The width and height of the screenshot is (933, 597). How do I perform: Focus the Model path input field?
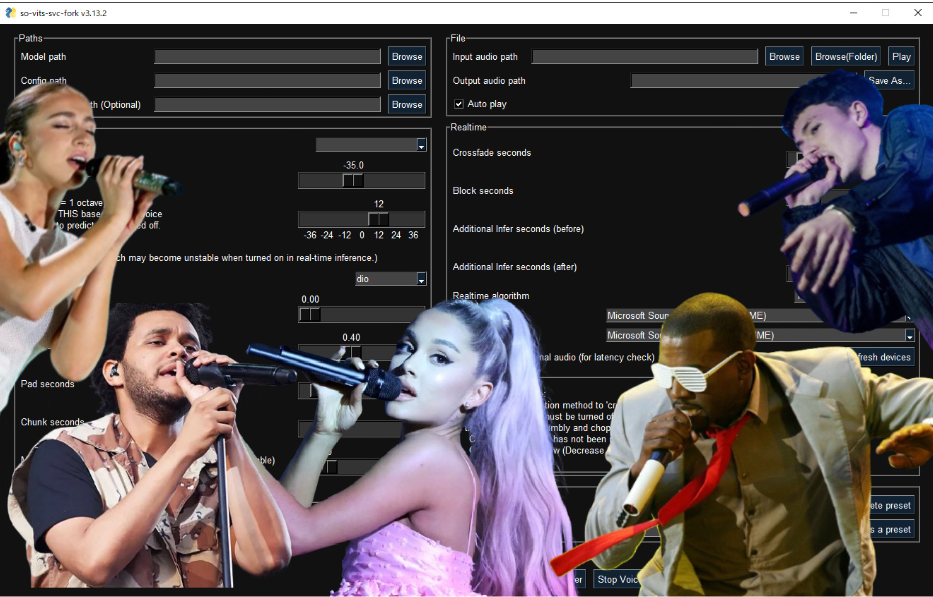[267, 57]
